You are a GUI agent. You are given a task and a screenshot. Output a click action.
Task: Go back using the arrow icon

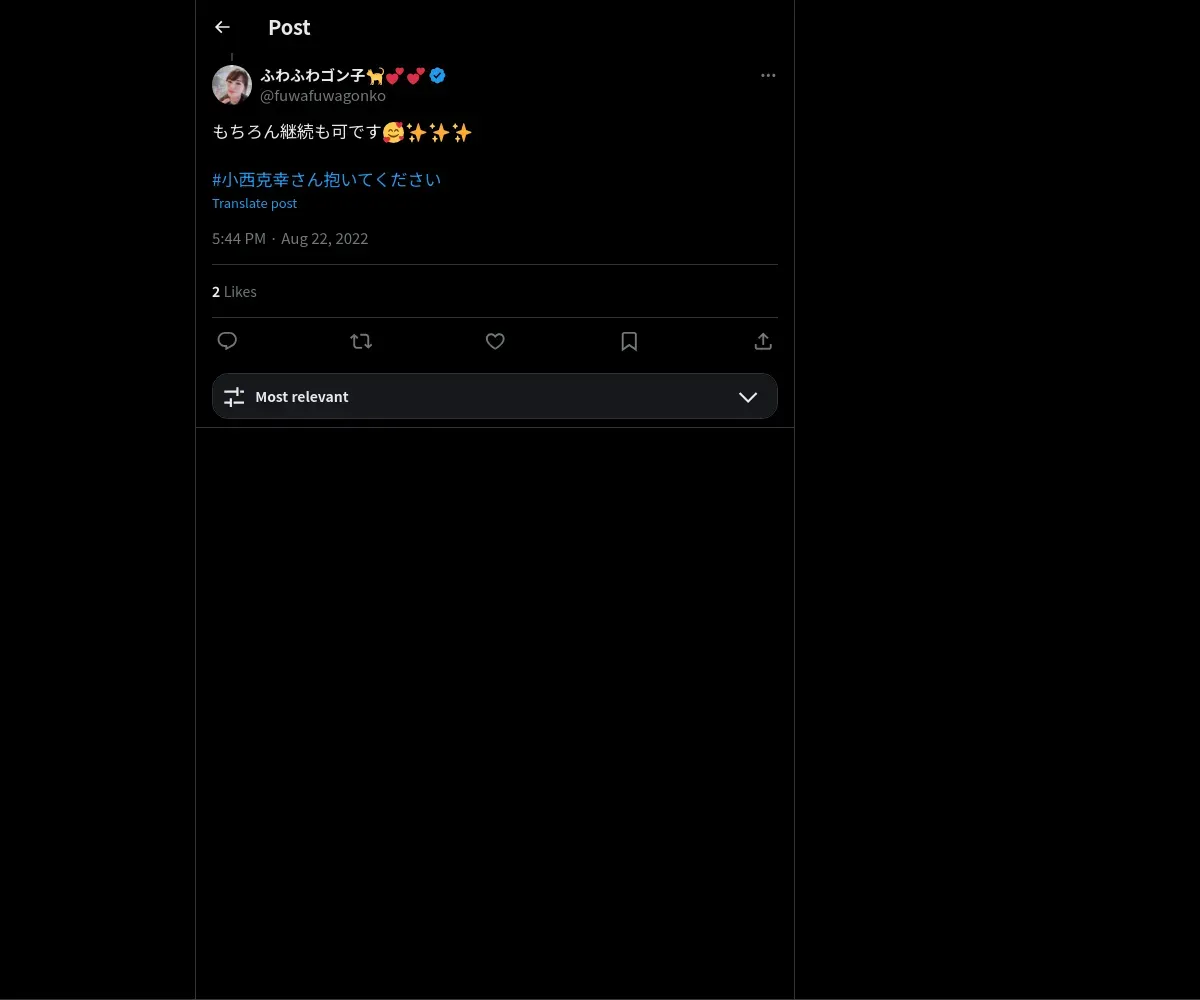pyautogui.click(x=222, y=28)
